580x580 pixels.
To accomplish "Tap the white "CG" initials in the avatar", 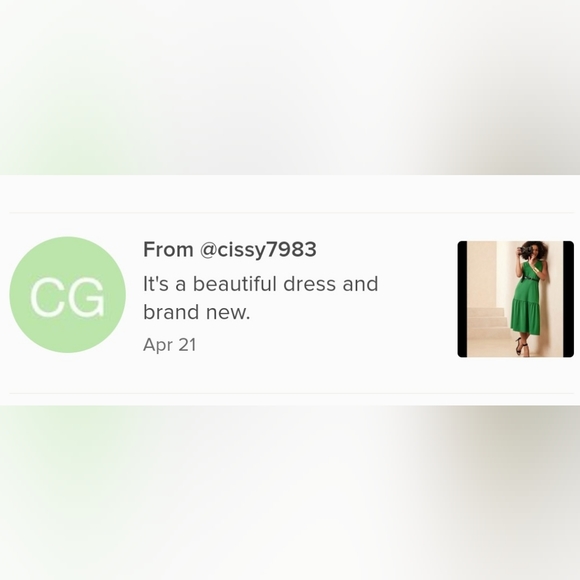I will point(67,297).
